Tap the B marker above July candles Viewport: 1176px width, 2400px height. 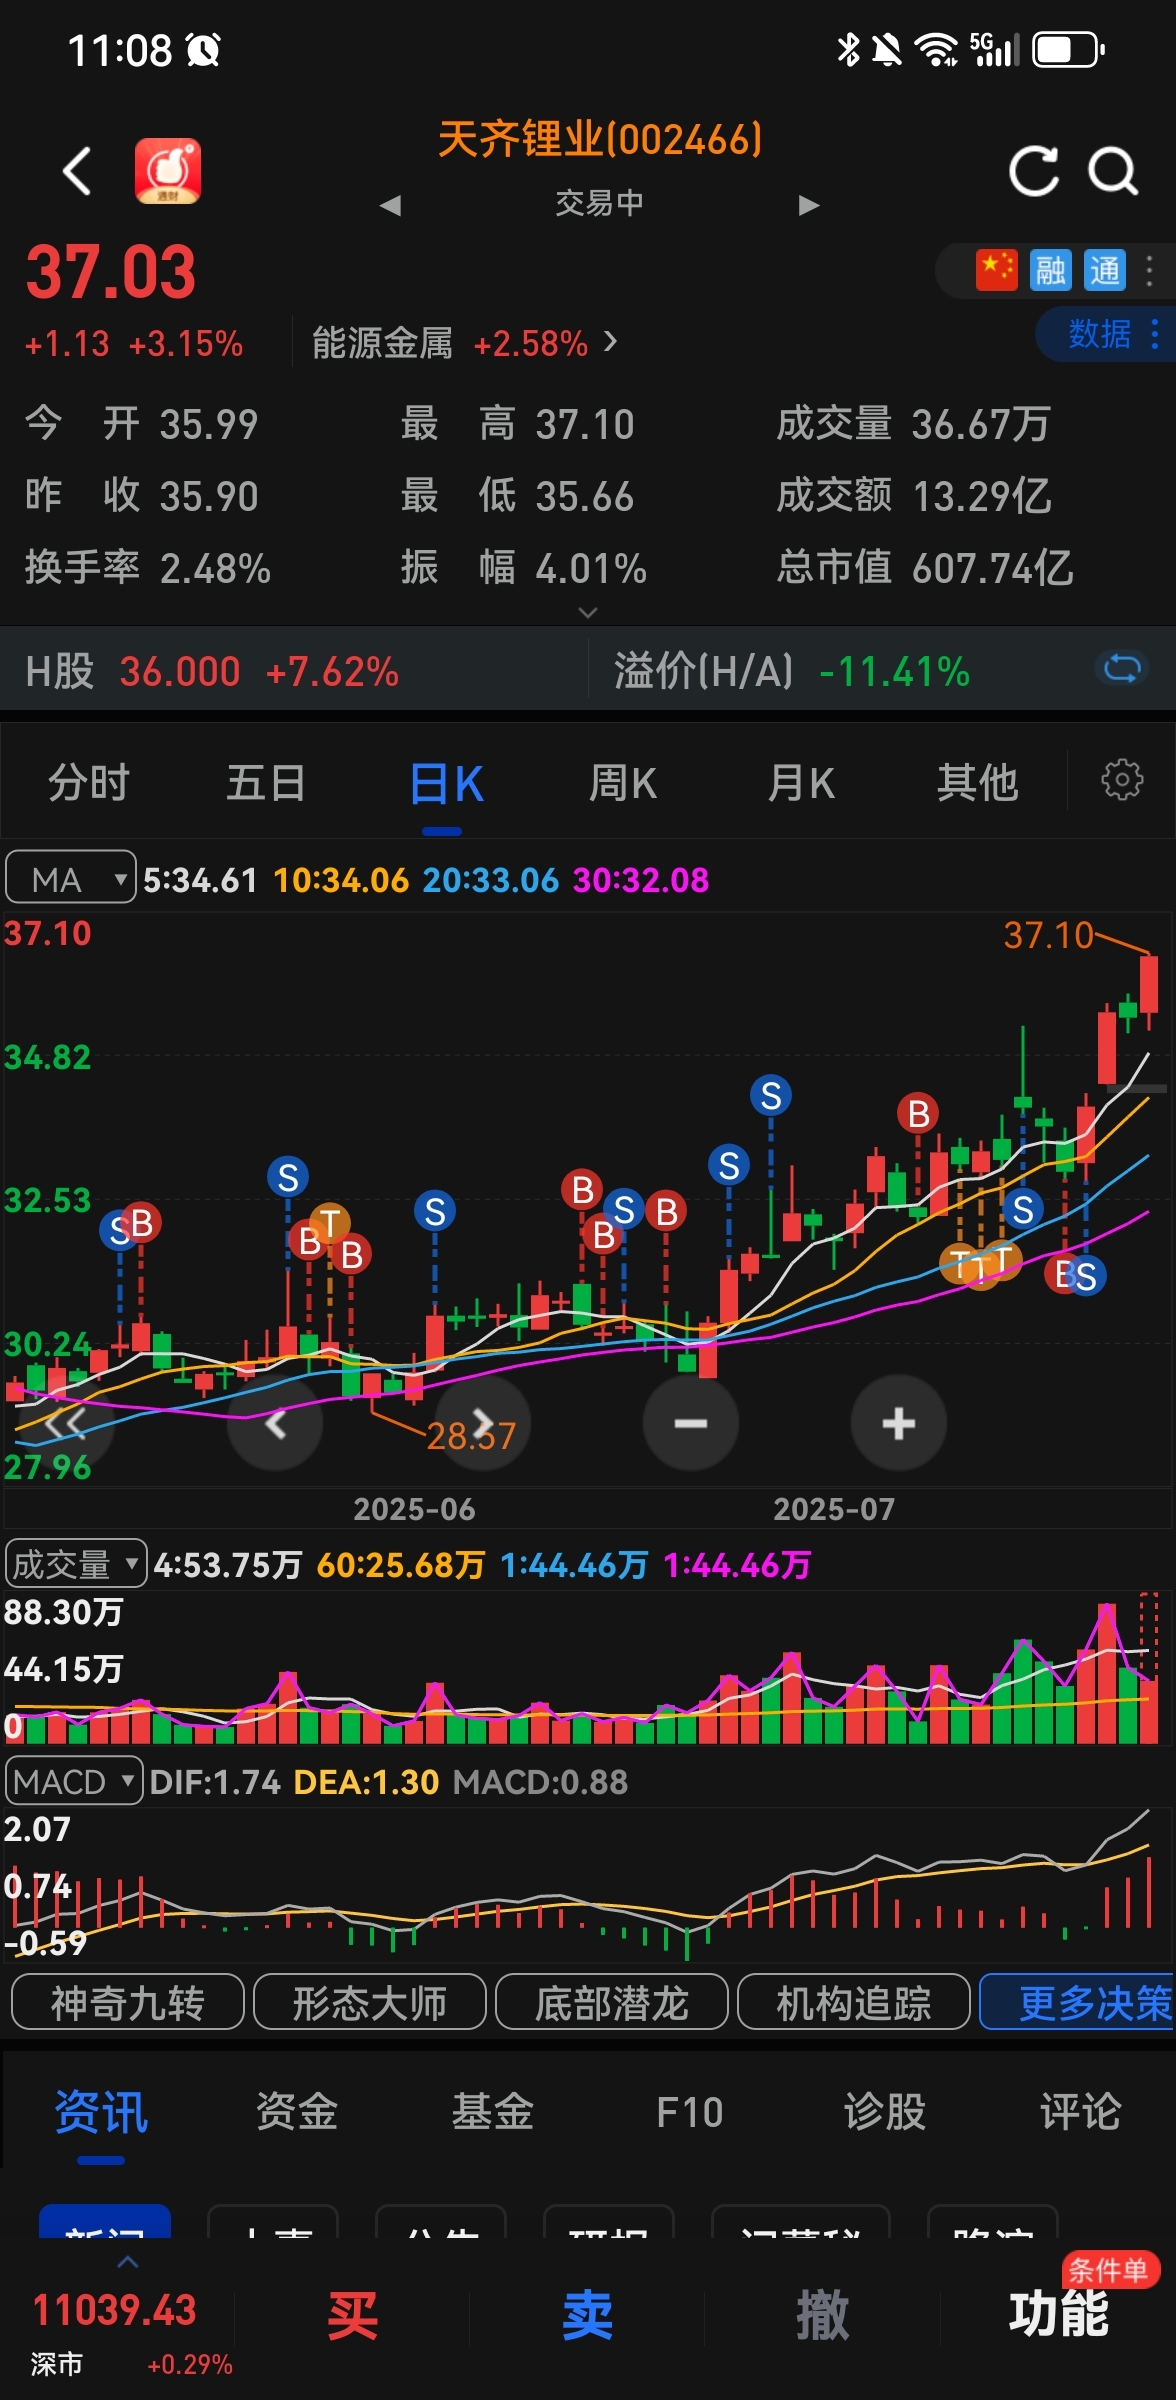click(x=918, y=1113)
